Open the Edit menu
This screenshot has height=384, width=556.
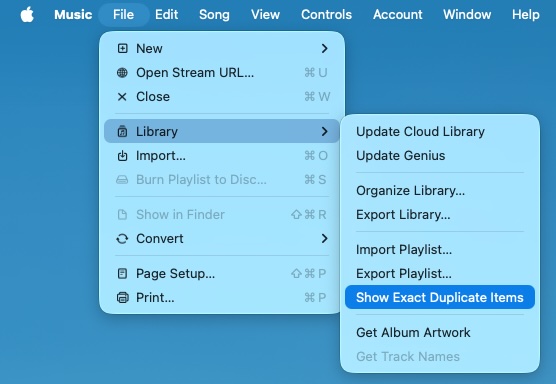(166, 15)
